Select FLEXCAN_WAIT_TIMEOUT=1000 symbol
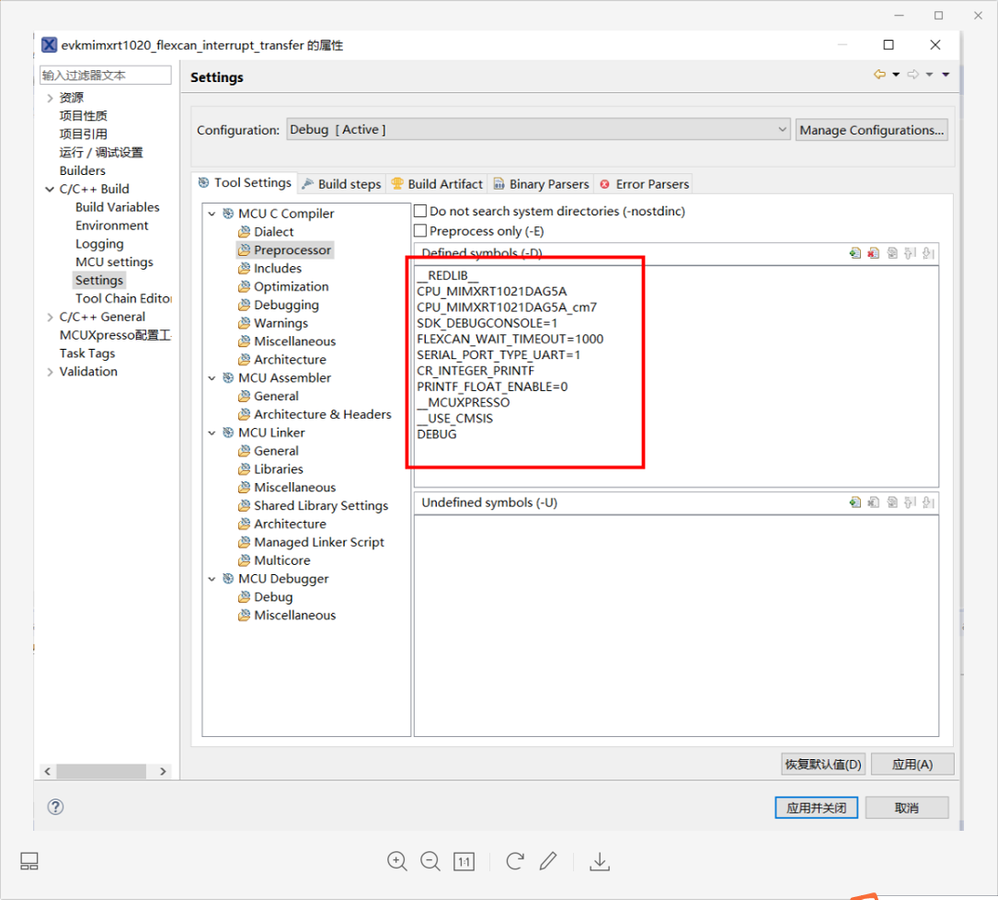998x900 pixels. (510, 339)
